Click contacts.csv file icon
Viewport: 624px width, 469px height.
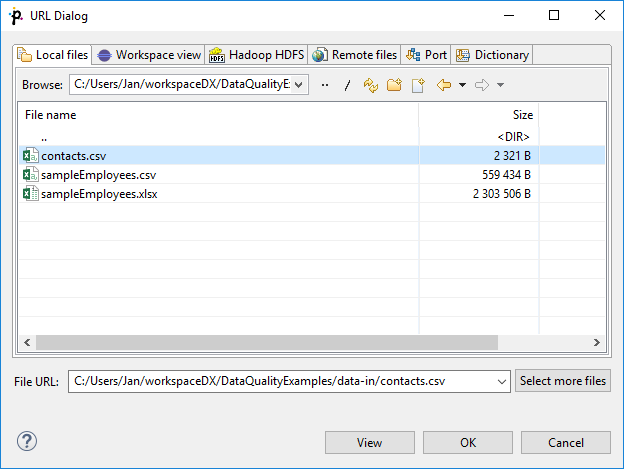tap(30, 156)
